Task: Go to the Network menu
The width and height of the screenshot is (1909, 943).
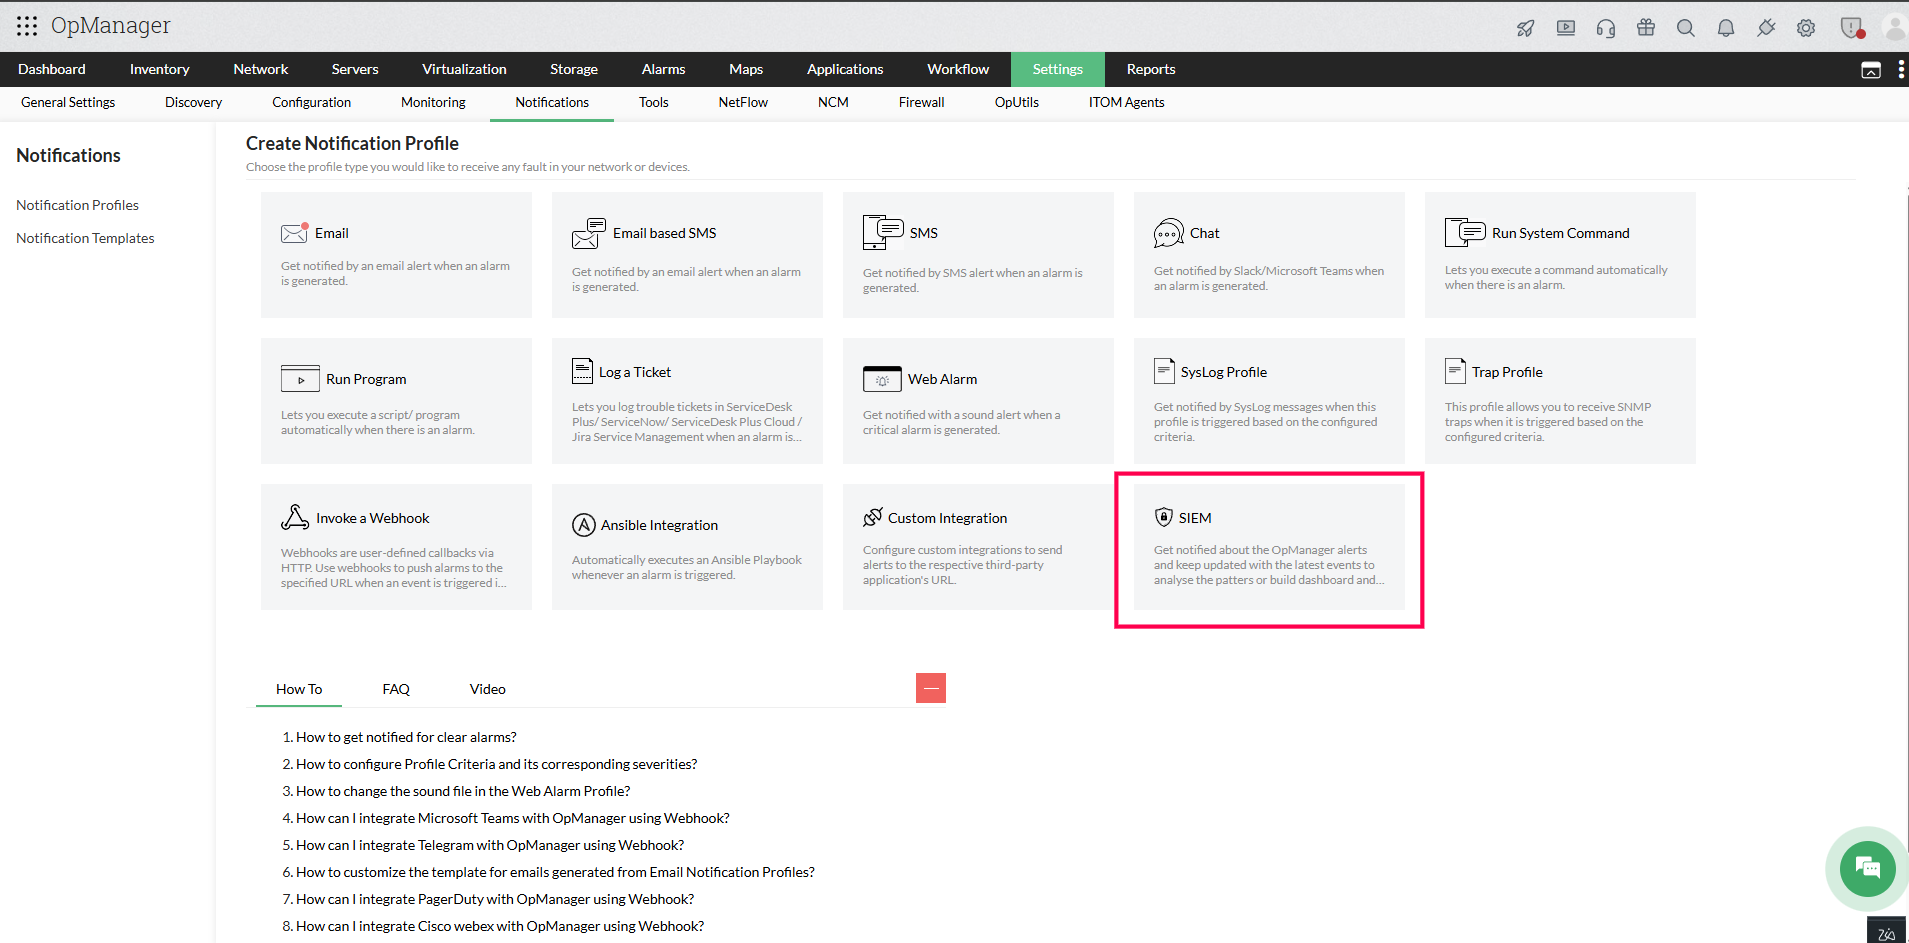Action: pos(261,69)
